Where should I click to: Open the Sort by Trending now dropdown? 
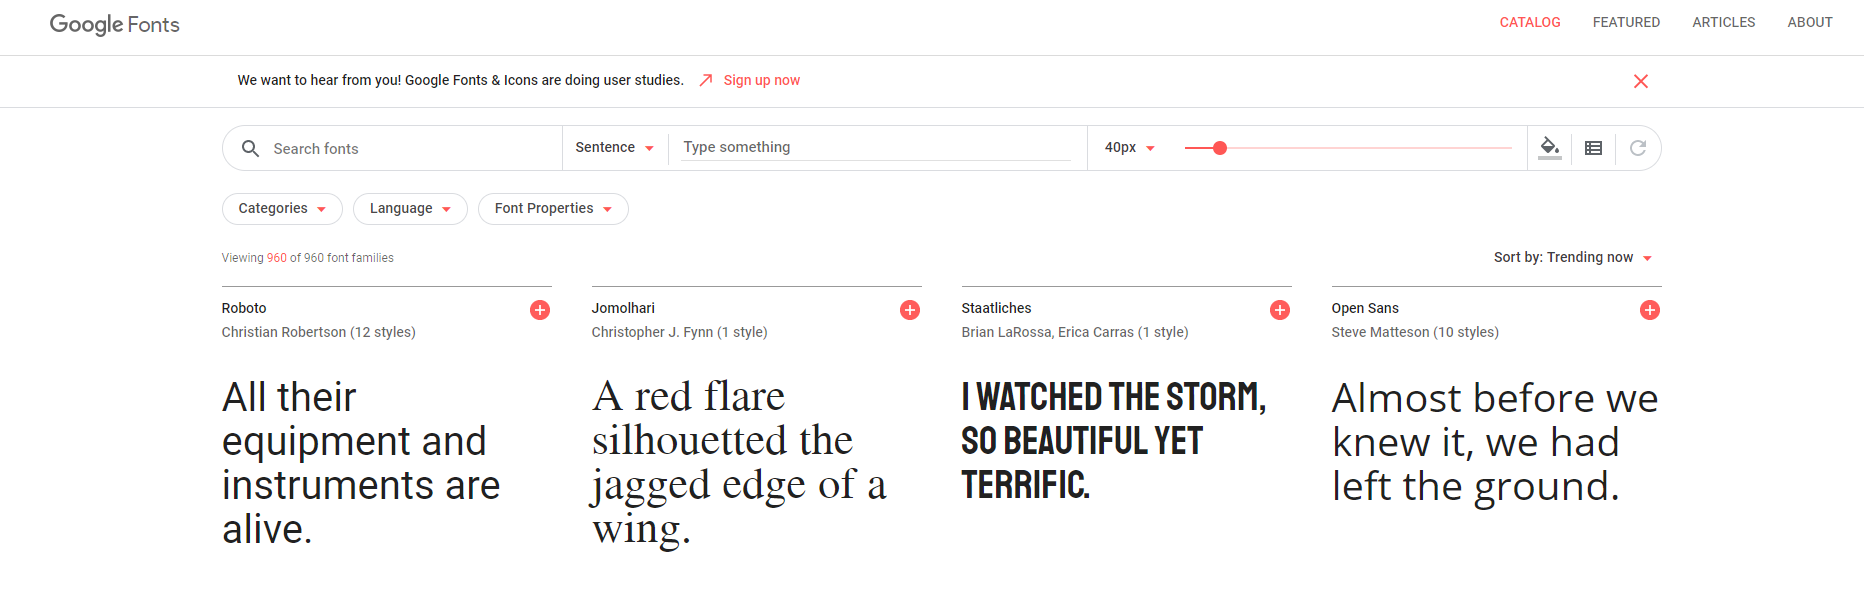(x=1573, y=257)
